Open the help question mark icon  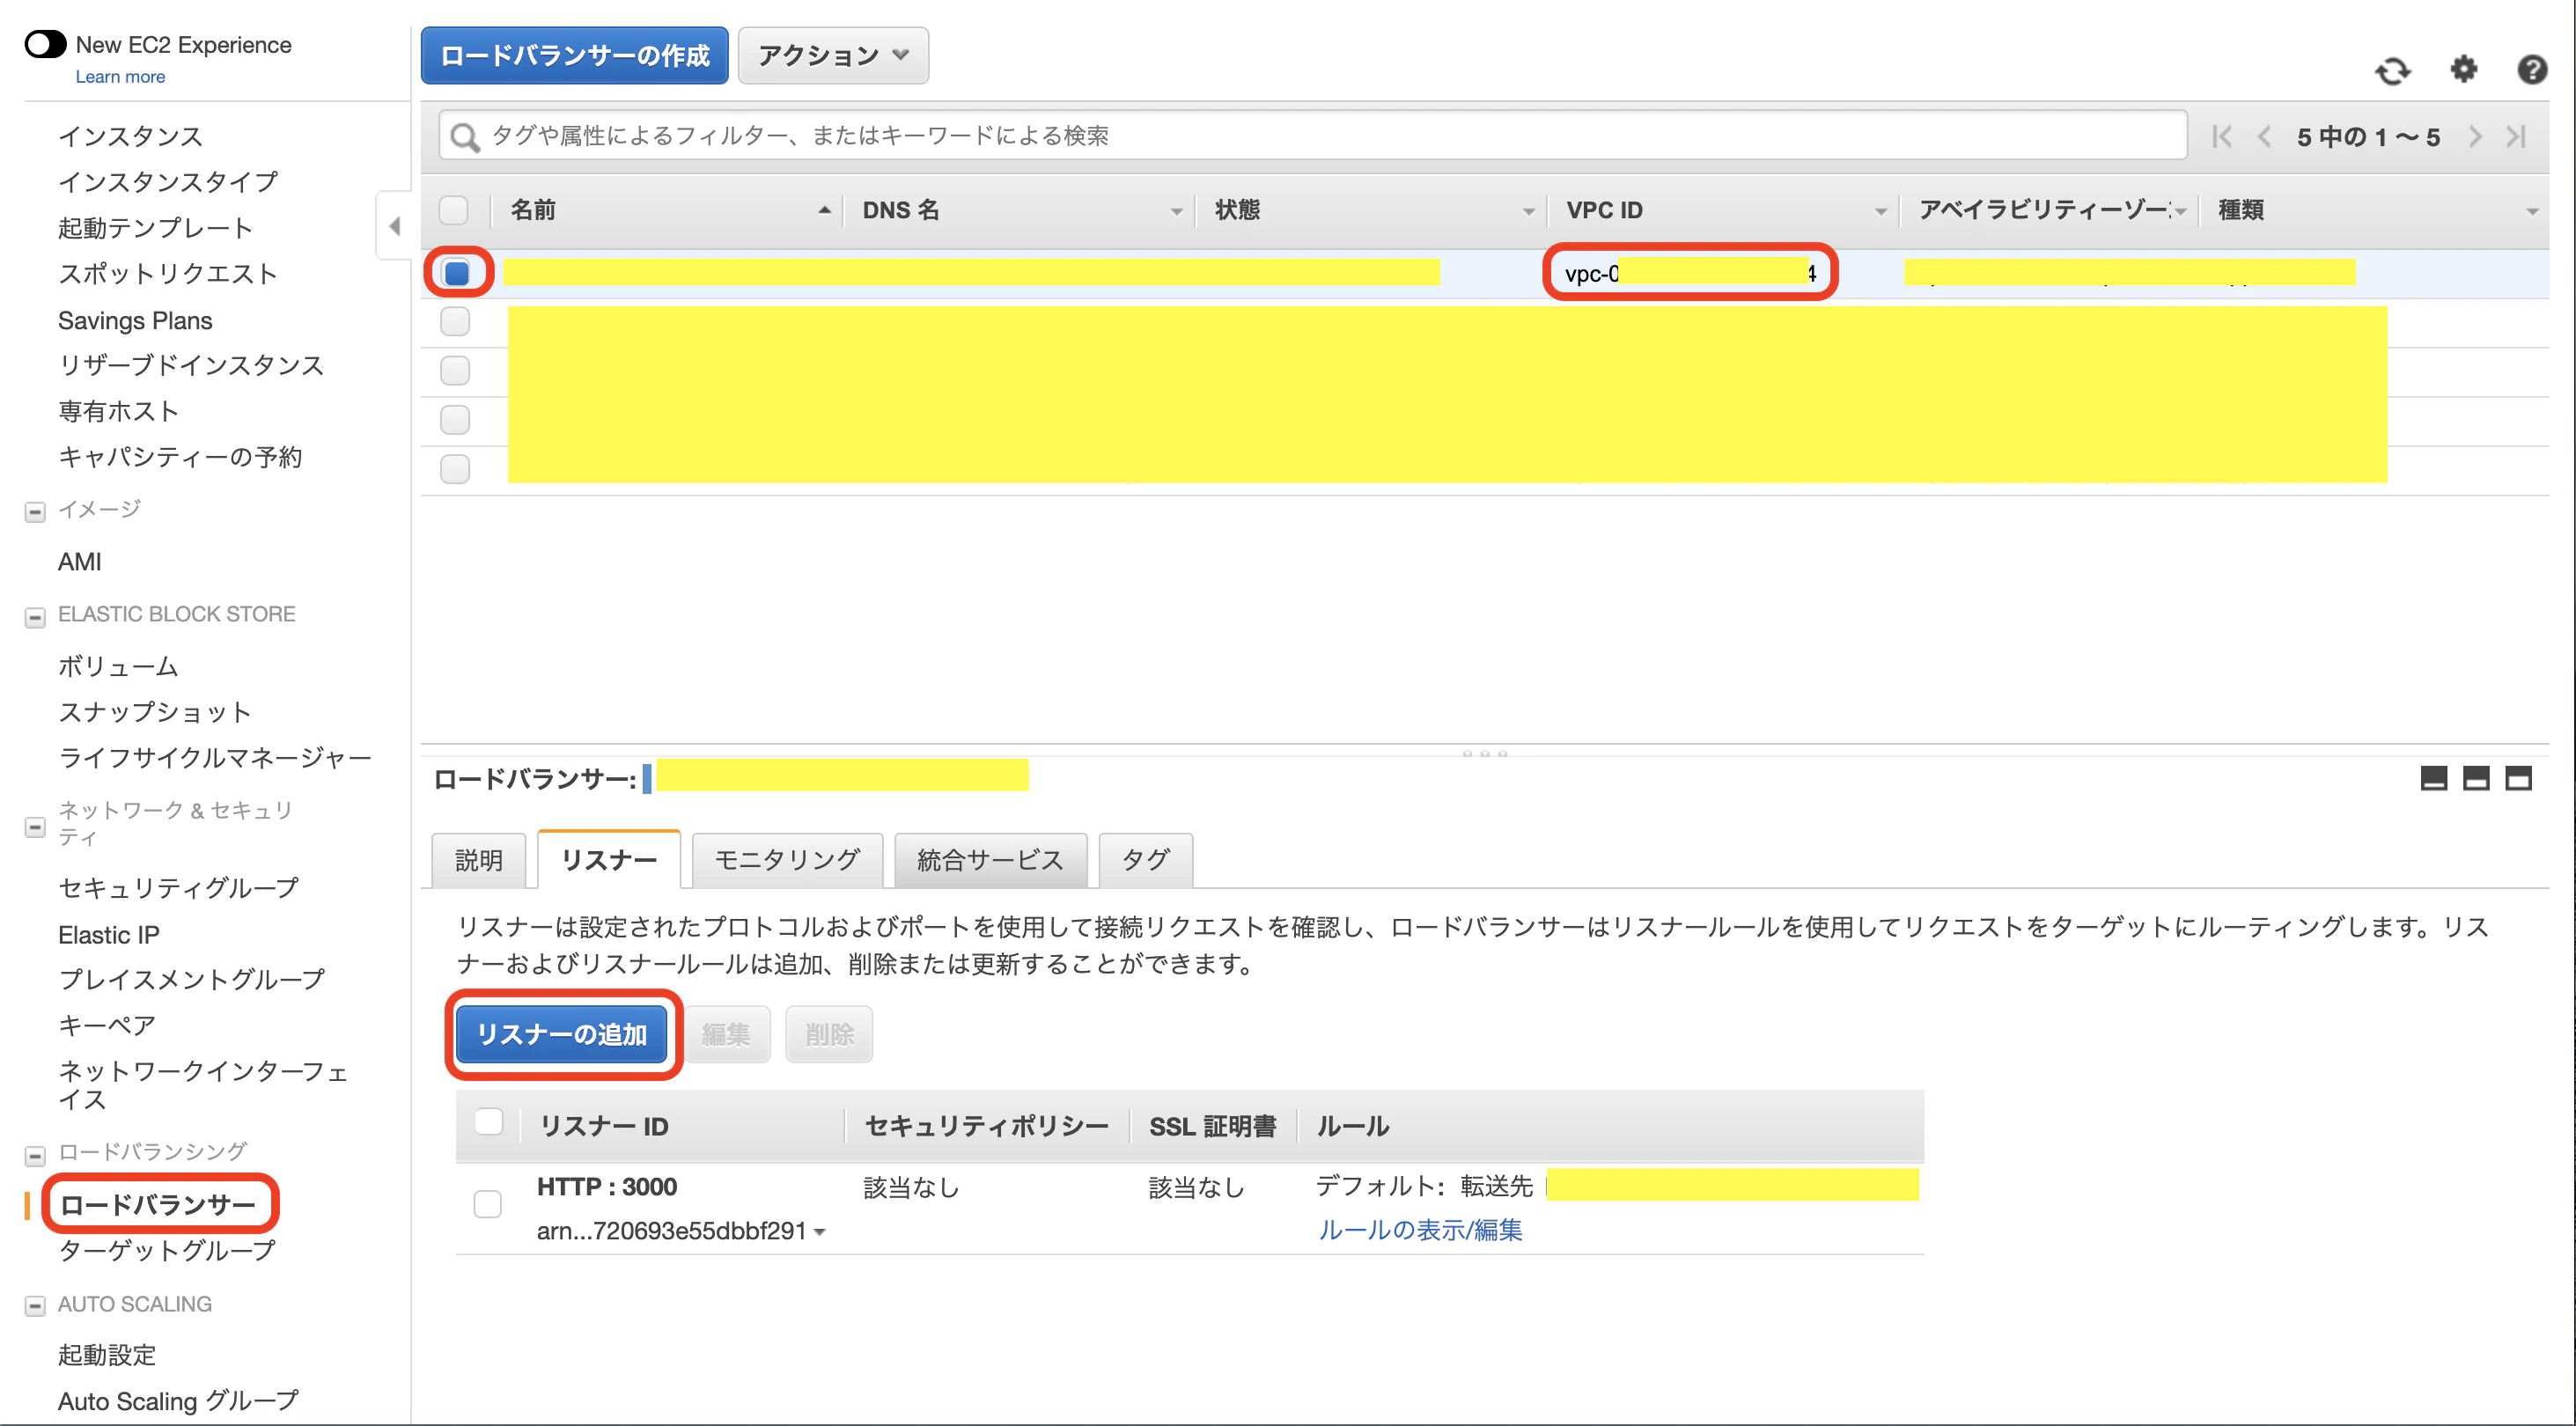pos(2531,69)
